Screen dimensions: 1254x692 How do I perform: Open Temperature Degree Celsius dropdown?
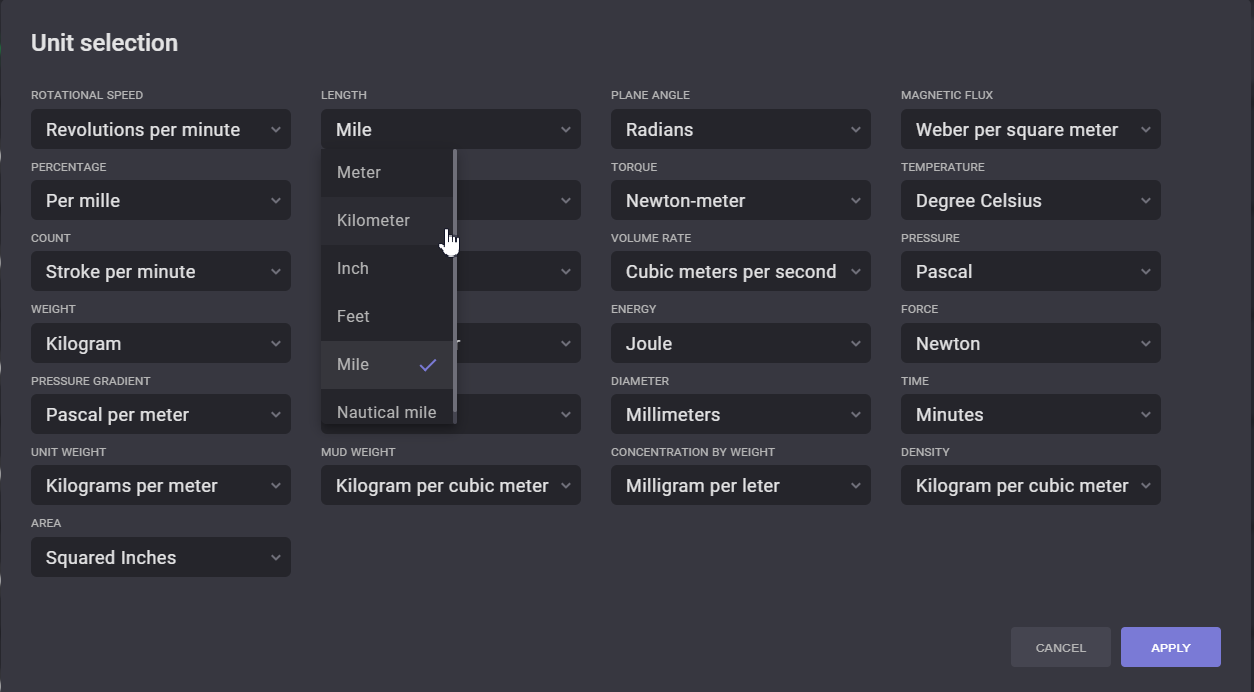pos(1030,201)
